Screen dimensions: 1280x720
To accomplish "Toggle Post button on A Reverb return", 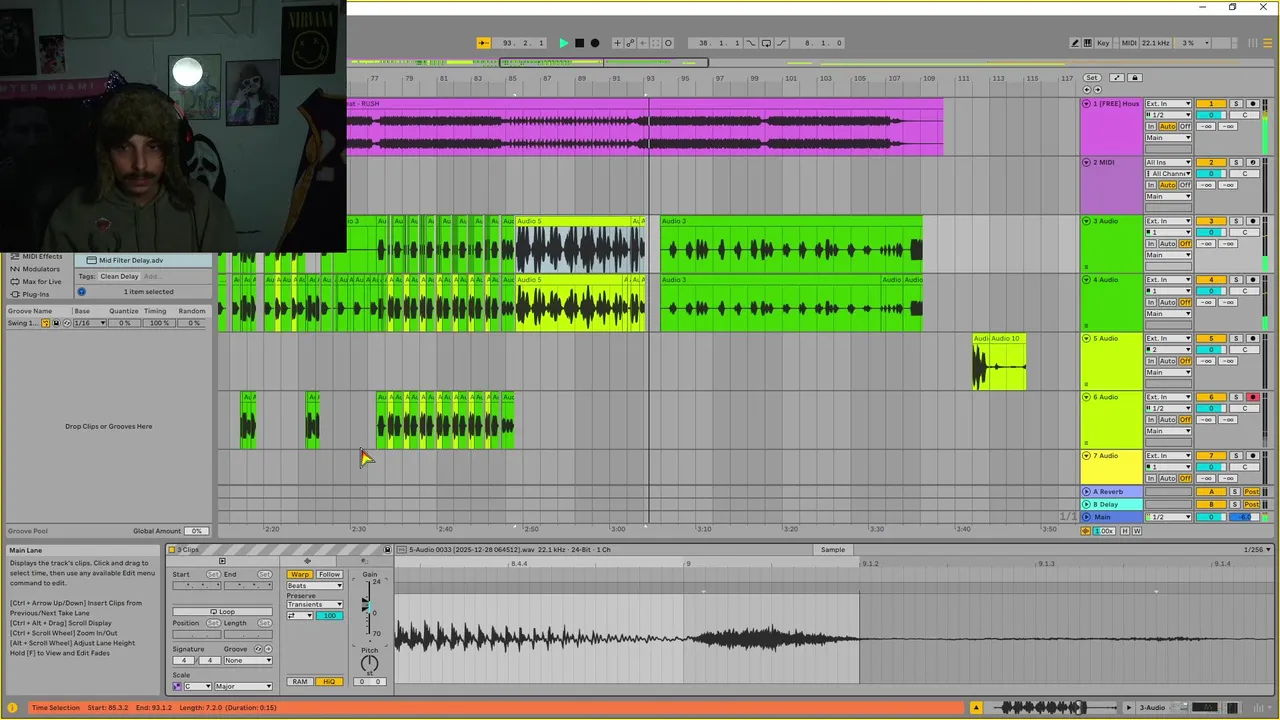I will [x=1251, y=492].
